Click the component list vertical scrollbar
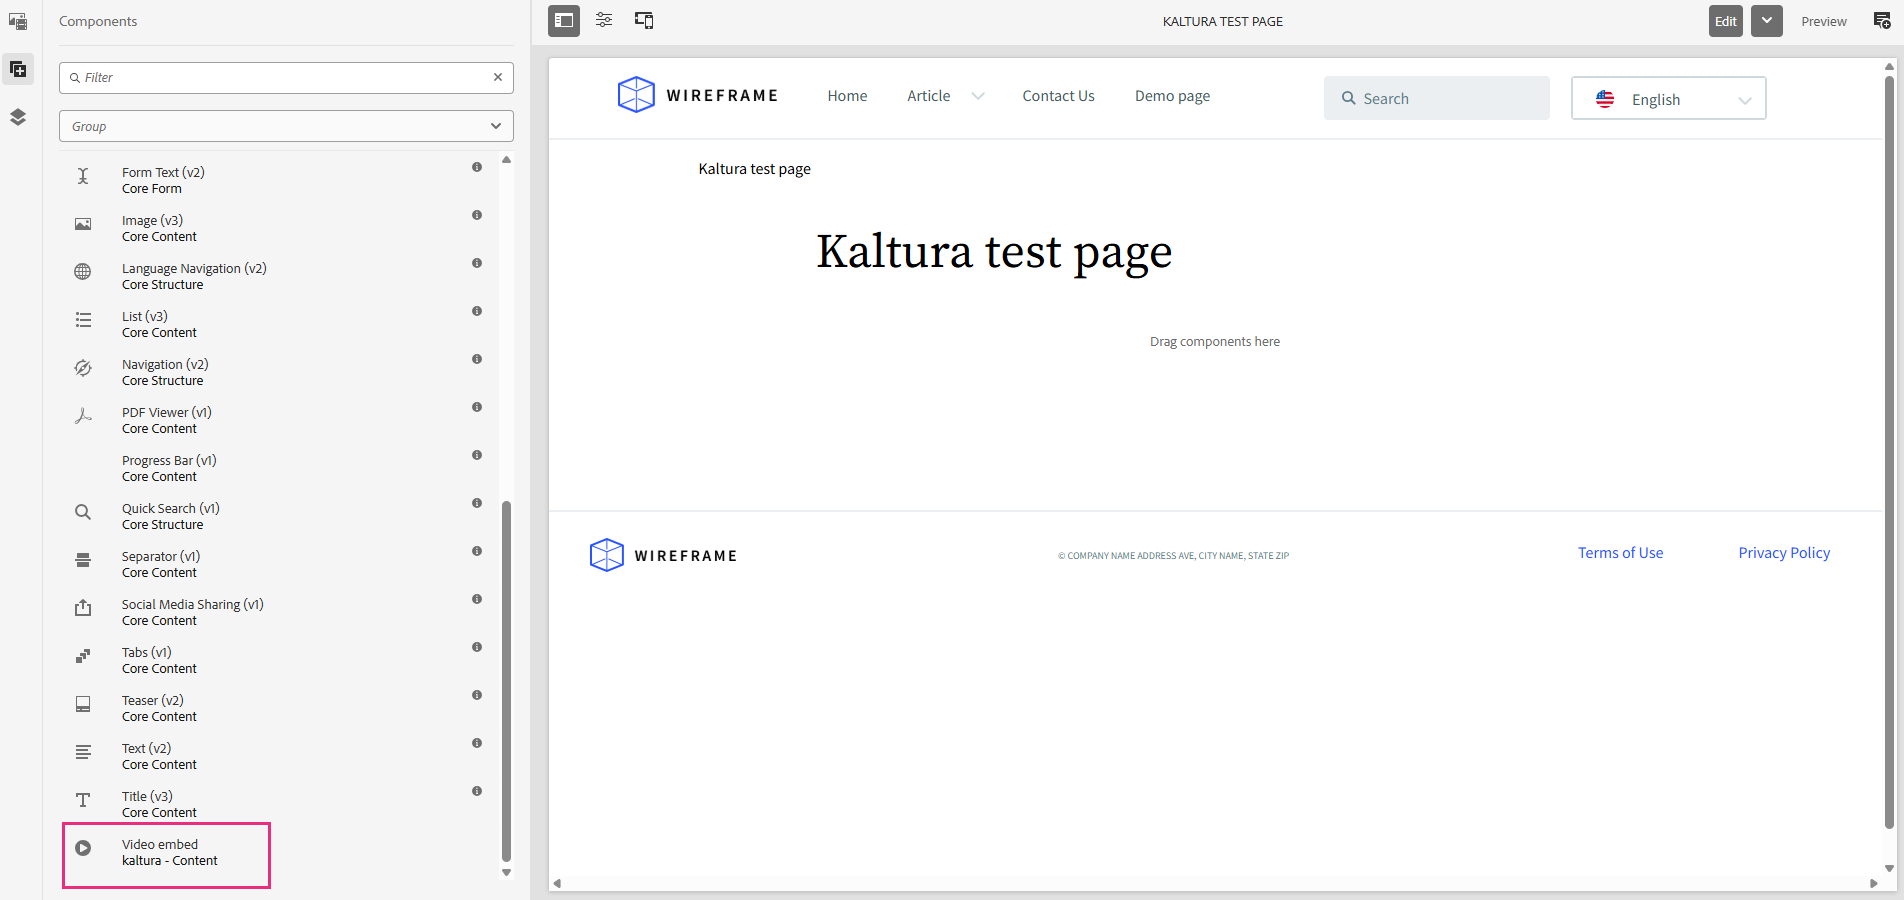Image resolution: width=1904 pixels, height=900 pixels. coord(506,680)
